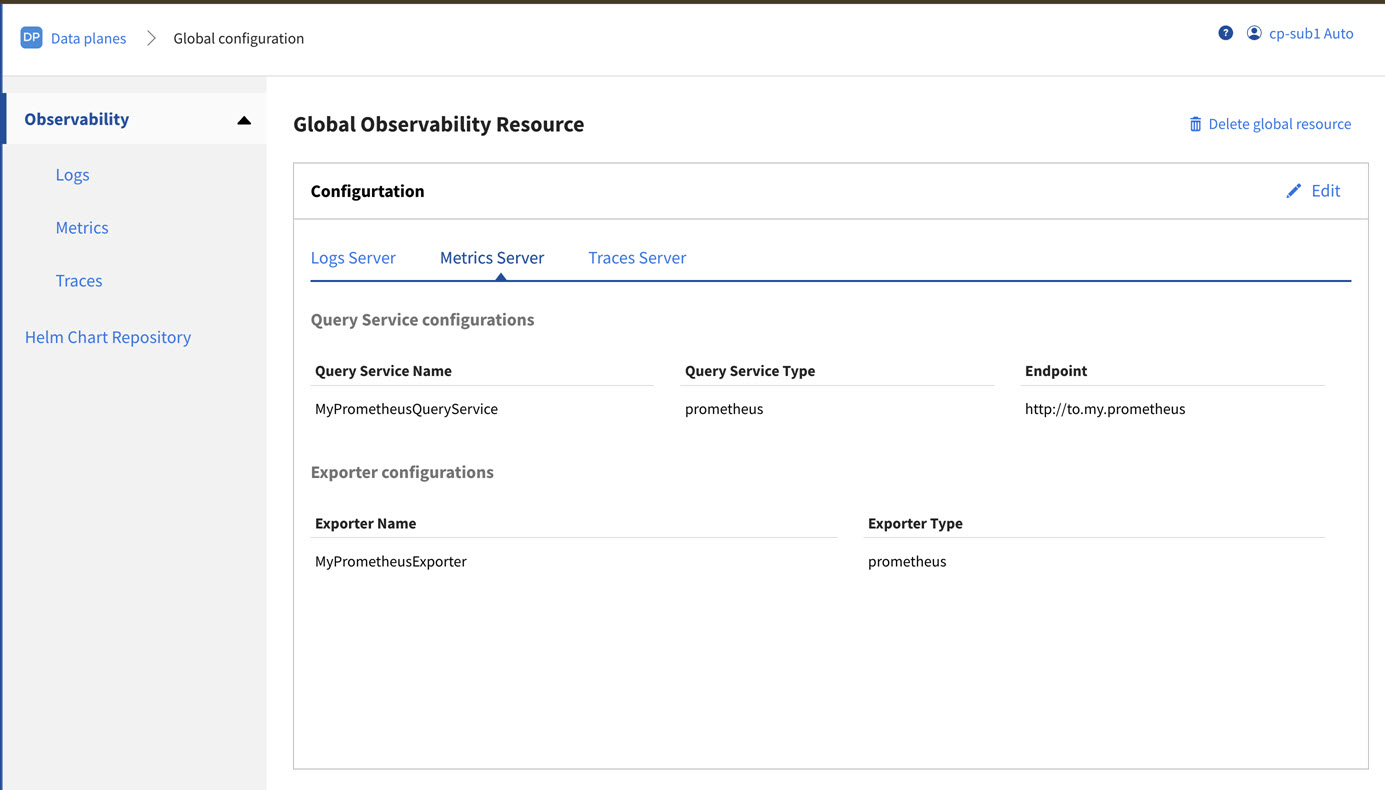This screenshot has width=1385, height=790.
Task: Click the trash can delete icon
Action: 1195,124
